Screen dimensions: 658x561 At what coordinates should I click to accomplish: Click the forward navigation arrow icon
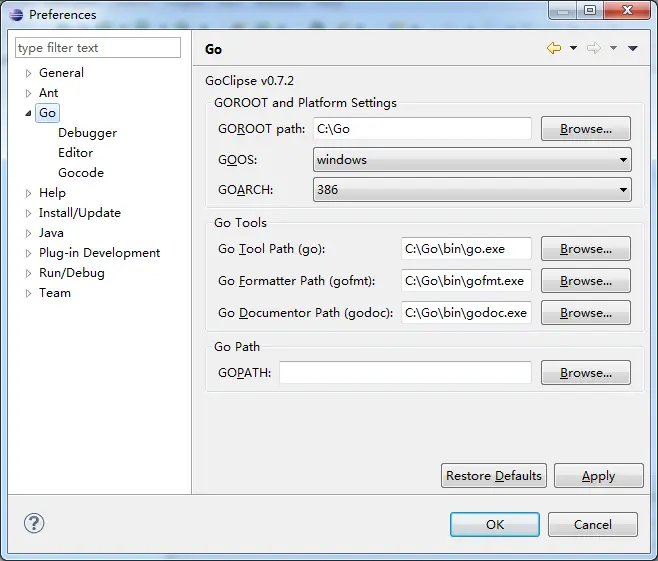pyautogui.click(x=593, y=48)
